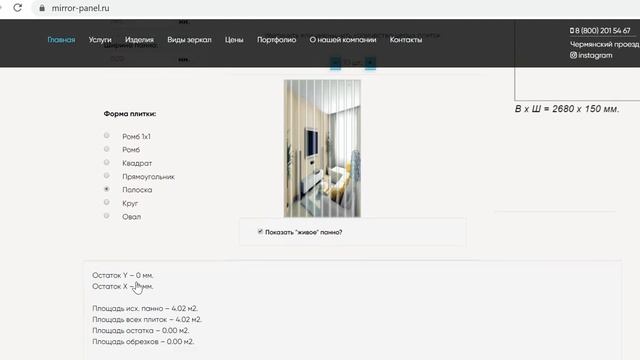
Task: Click the padlock site security icon
Action: point(42,8)
